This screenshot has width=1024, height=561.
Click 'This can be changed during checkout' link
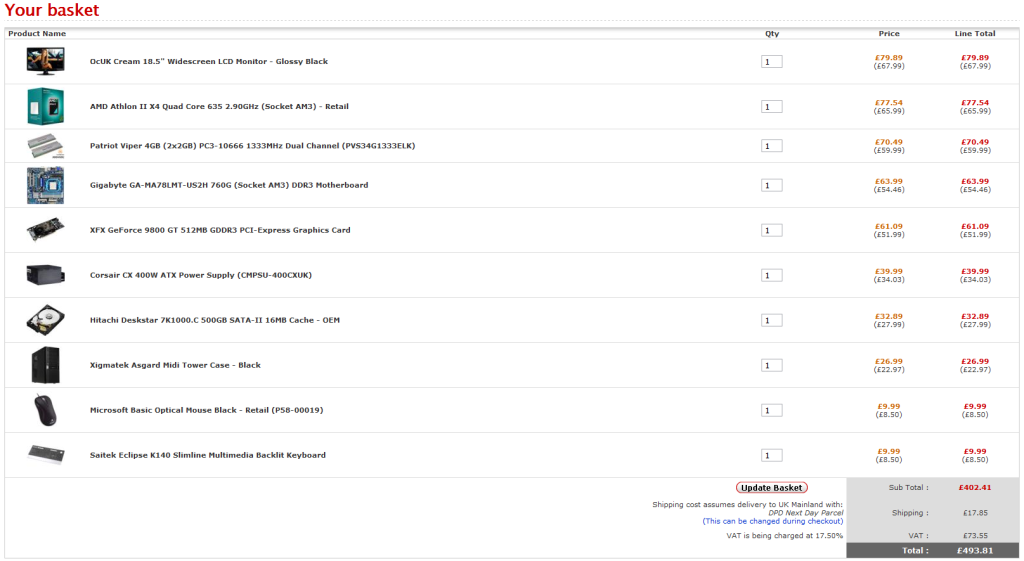[x=773, y=521]
